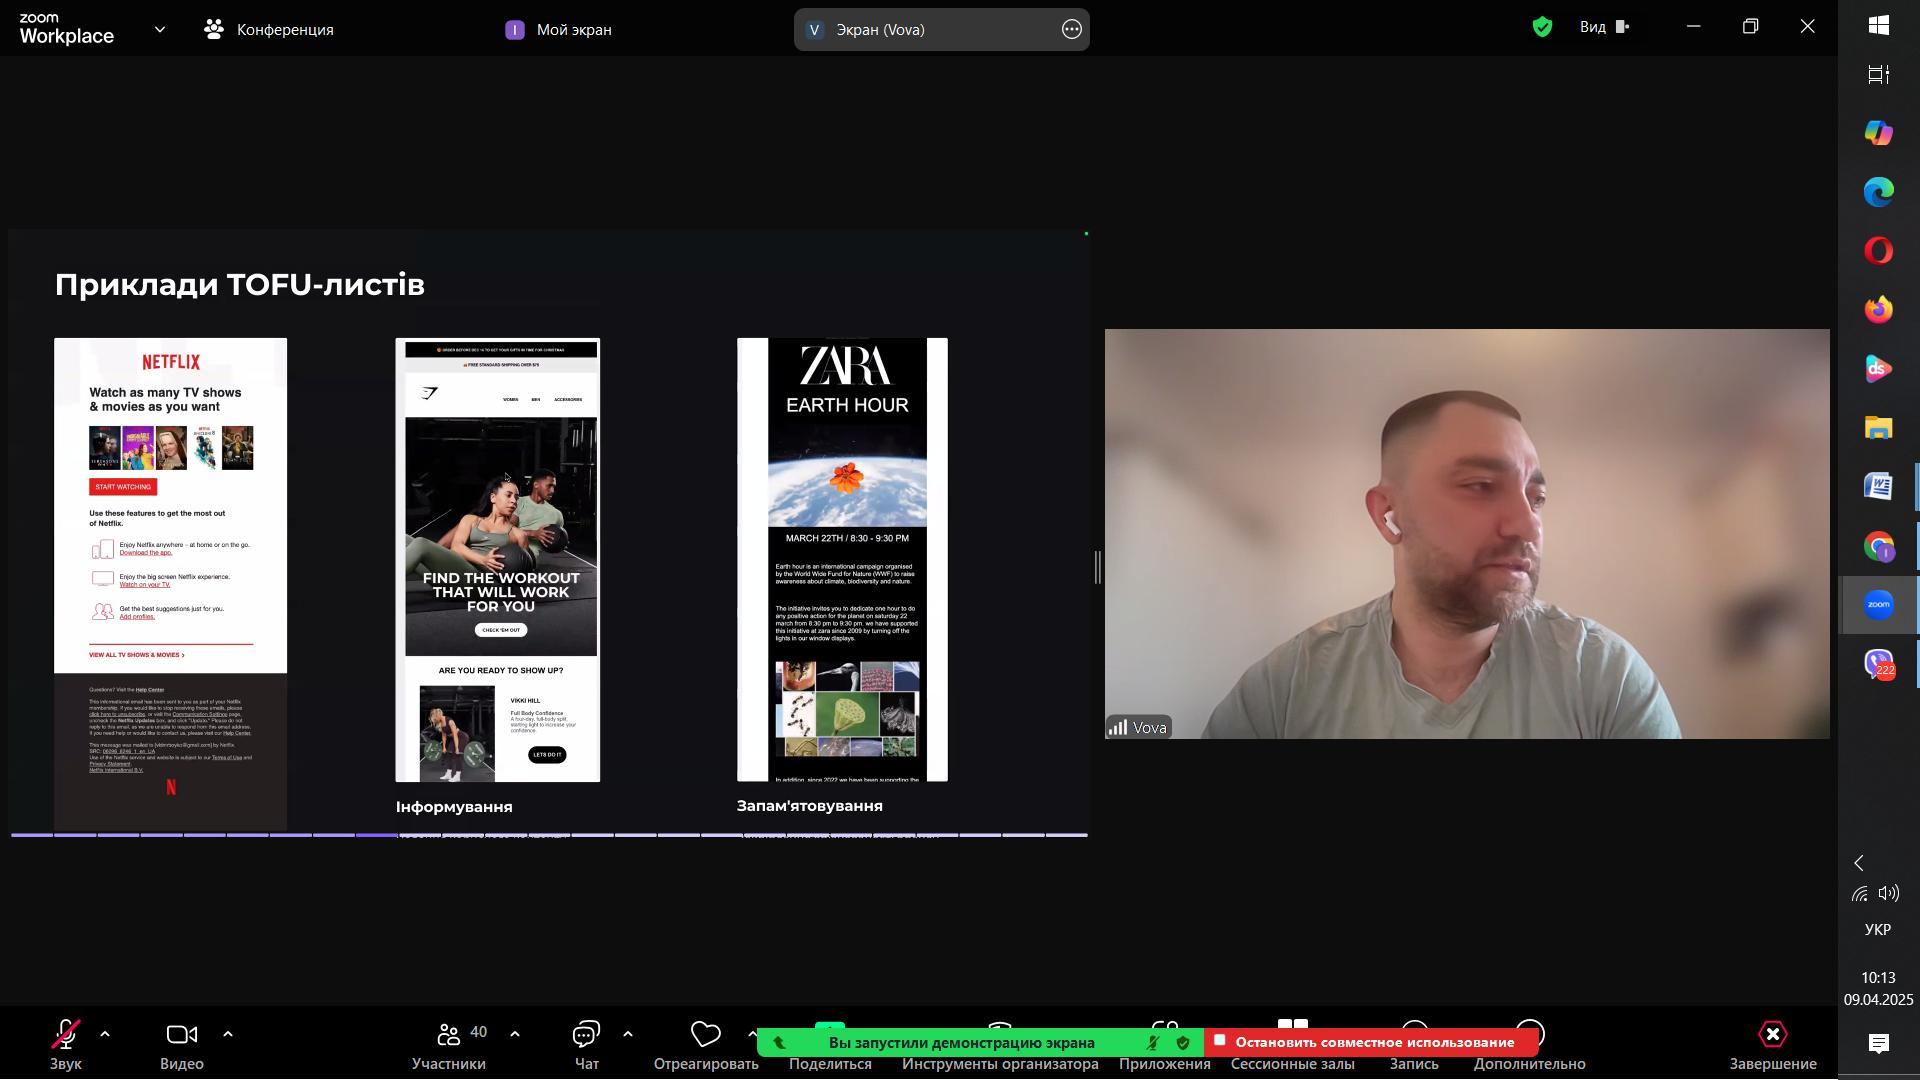Viewport: 1920px width, 1080px height.
Task: Open the Чат chat panel
Action: [586, 1034]
